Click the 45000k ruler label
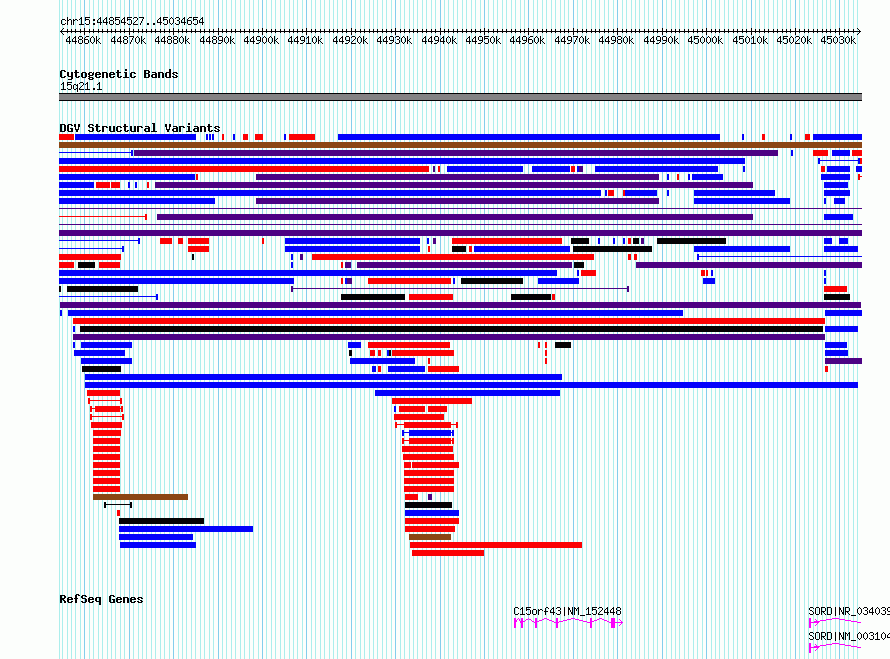890x659 pixels. [x=706, y=40]
